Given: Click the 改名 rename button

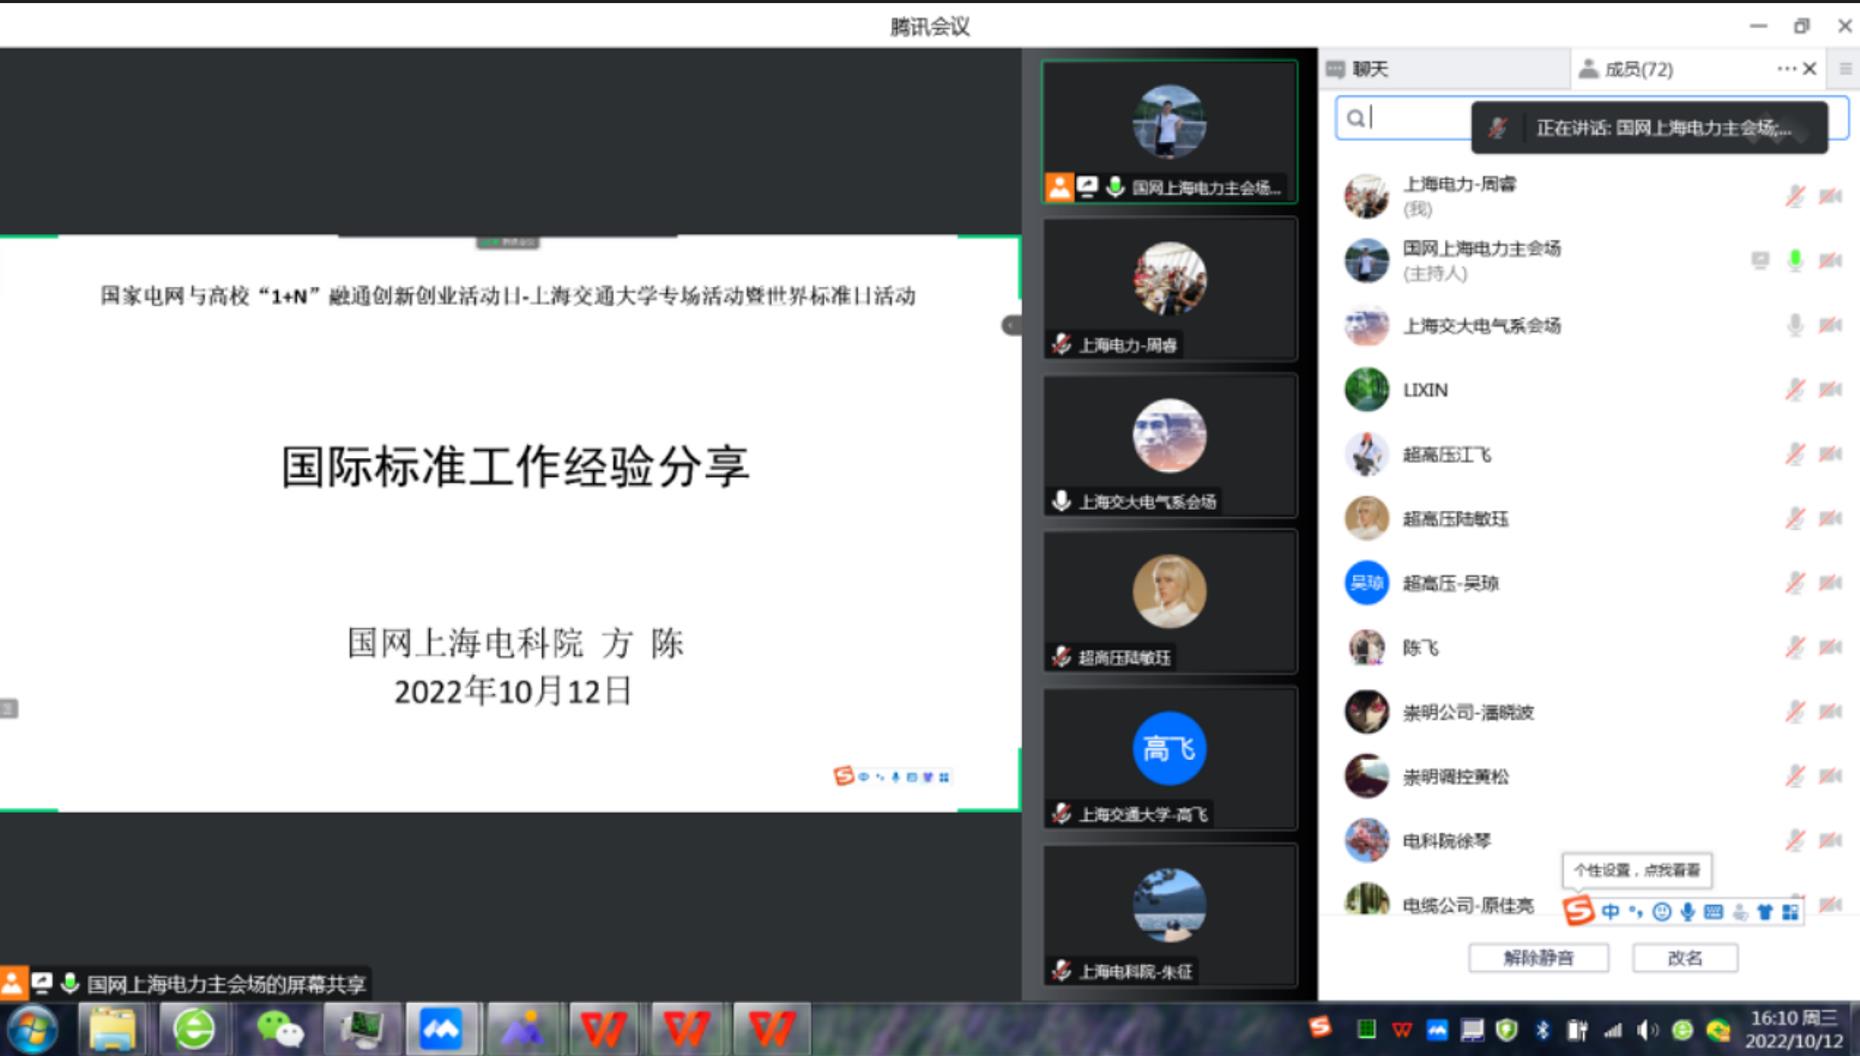Looking at the screenshot, I should [x=1684, y=958].
